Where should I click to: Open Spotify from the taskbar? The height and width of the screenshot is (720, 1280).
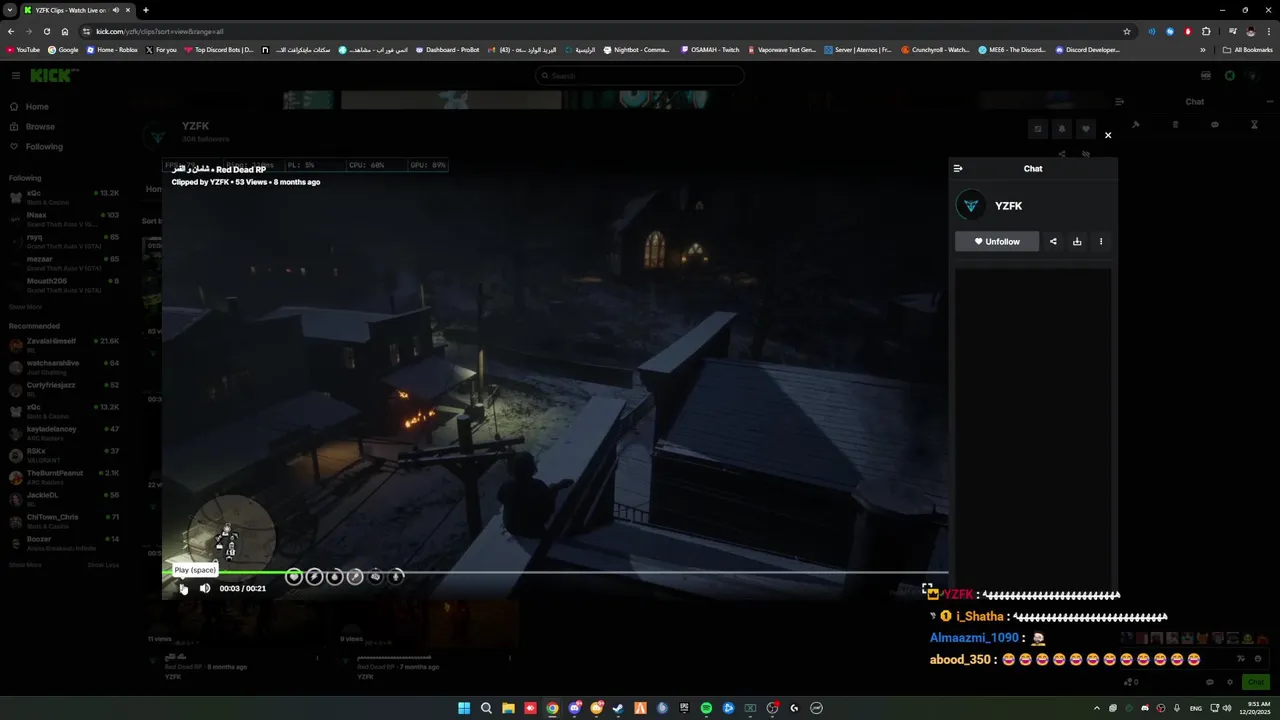pyautogui.click(x=706, y=708)
